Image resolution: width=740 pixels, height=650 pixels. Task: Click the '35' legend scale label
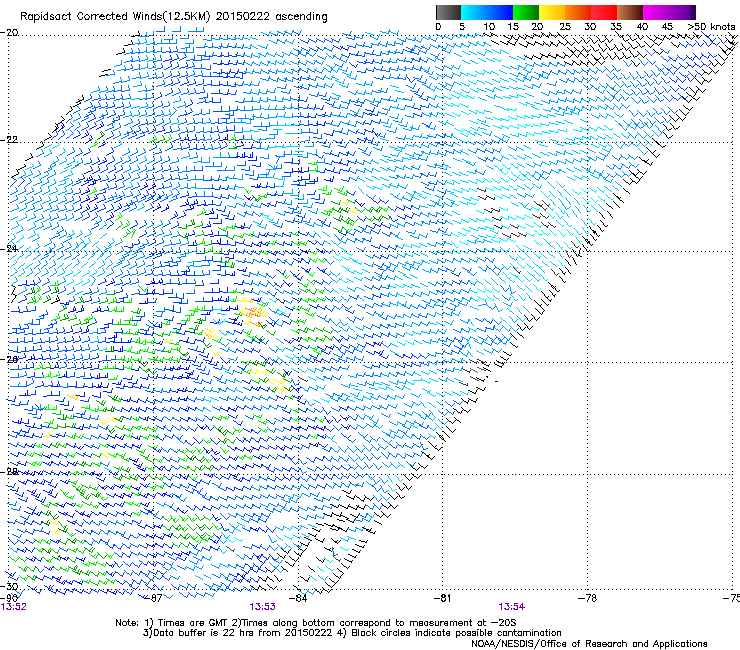(616, 27)
